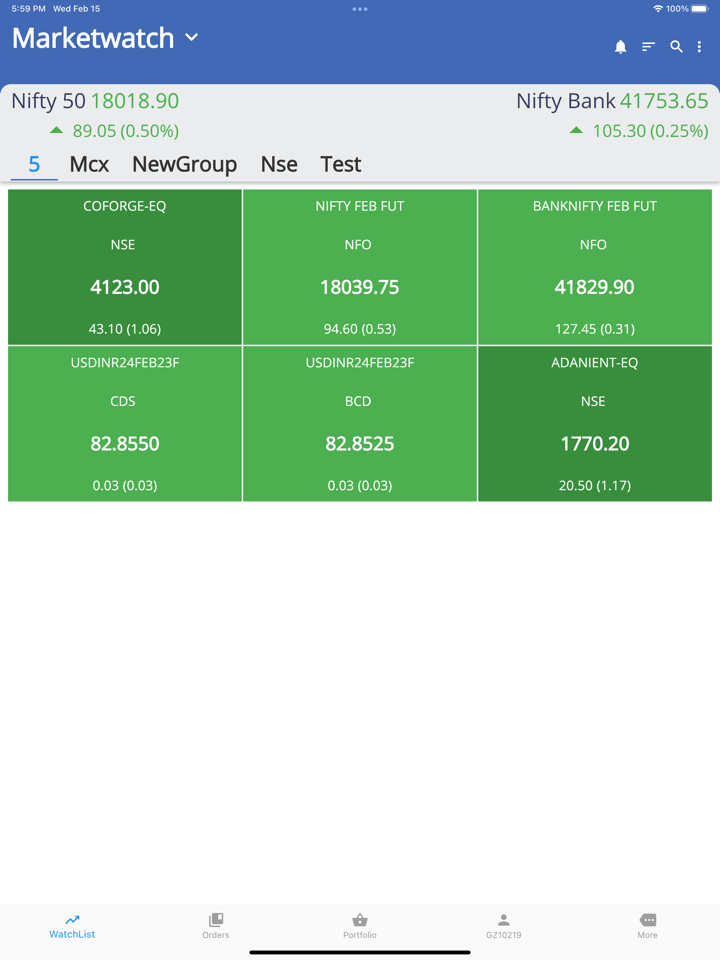Tap the search magnifier icon
This screenshot has height=960, width=720.
[676, 47]
